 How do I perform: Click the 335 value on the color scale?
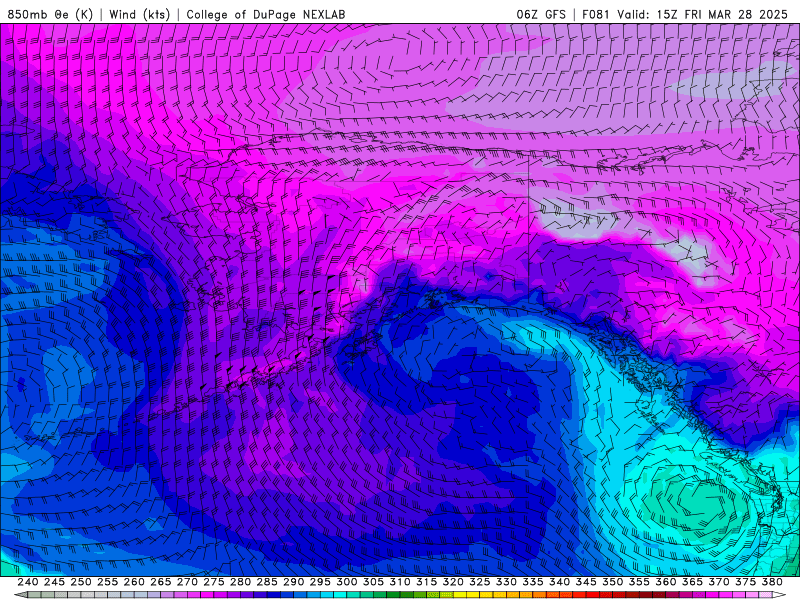[x=533, y=582]
